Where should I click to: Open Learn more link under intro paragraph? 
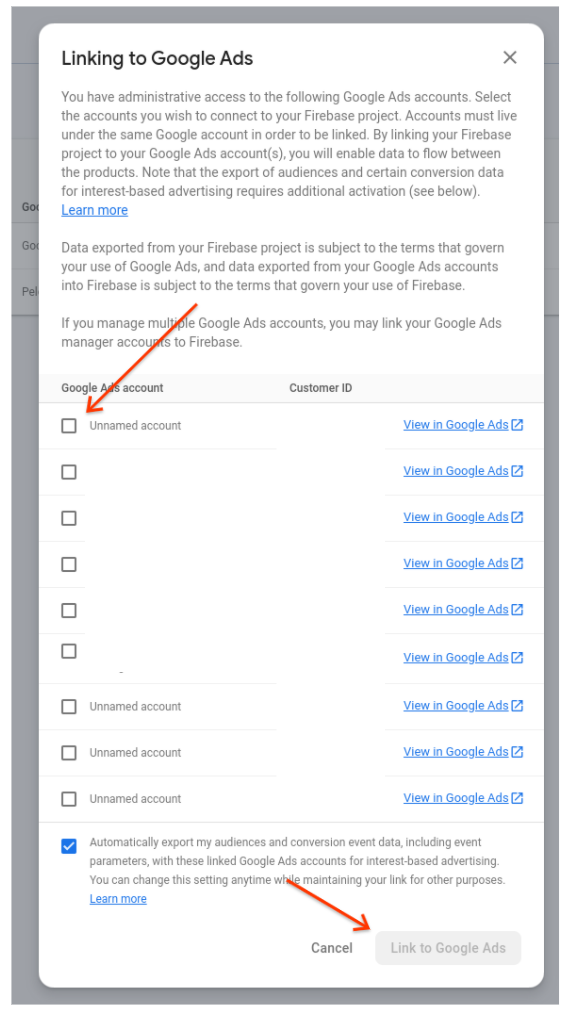coord(95,210)
